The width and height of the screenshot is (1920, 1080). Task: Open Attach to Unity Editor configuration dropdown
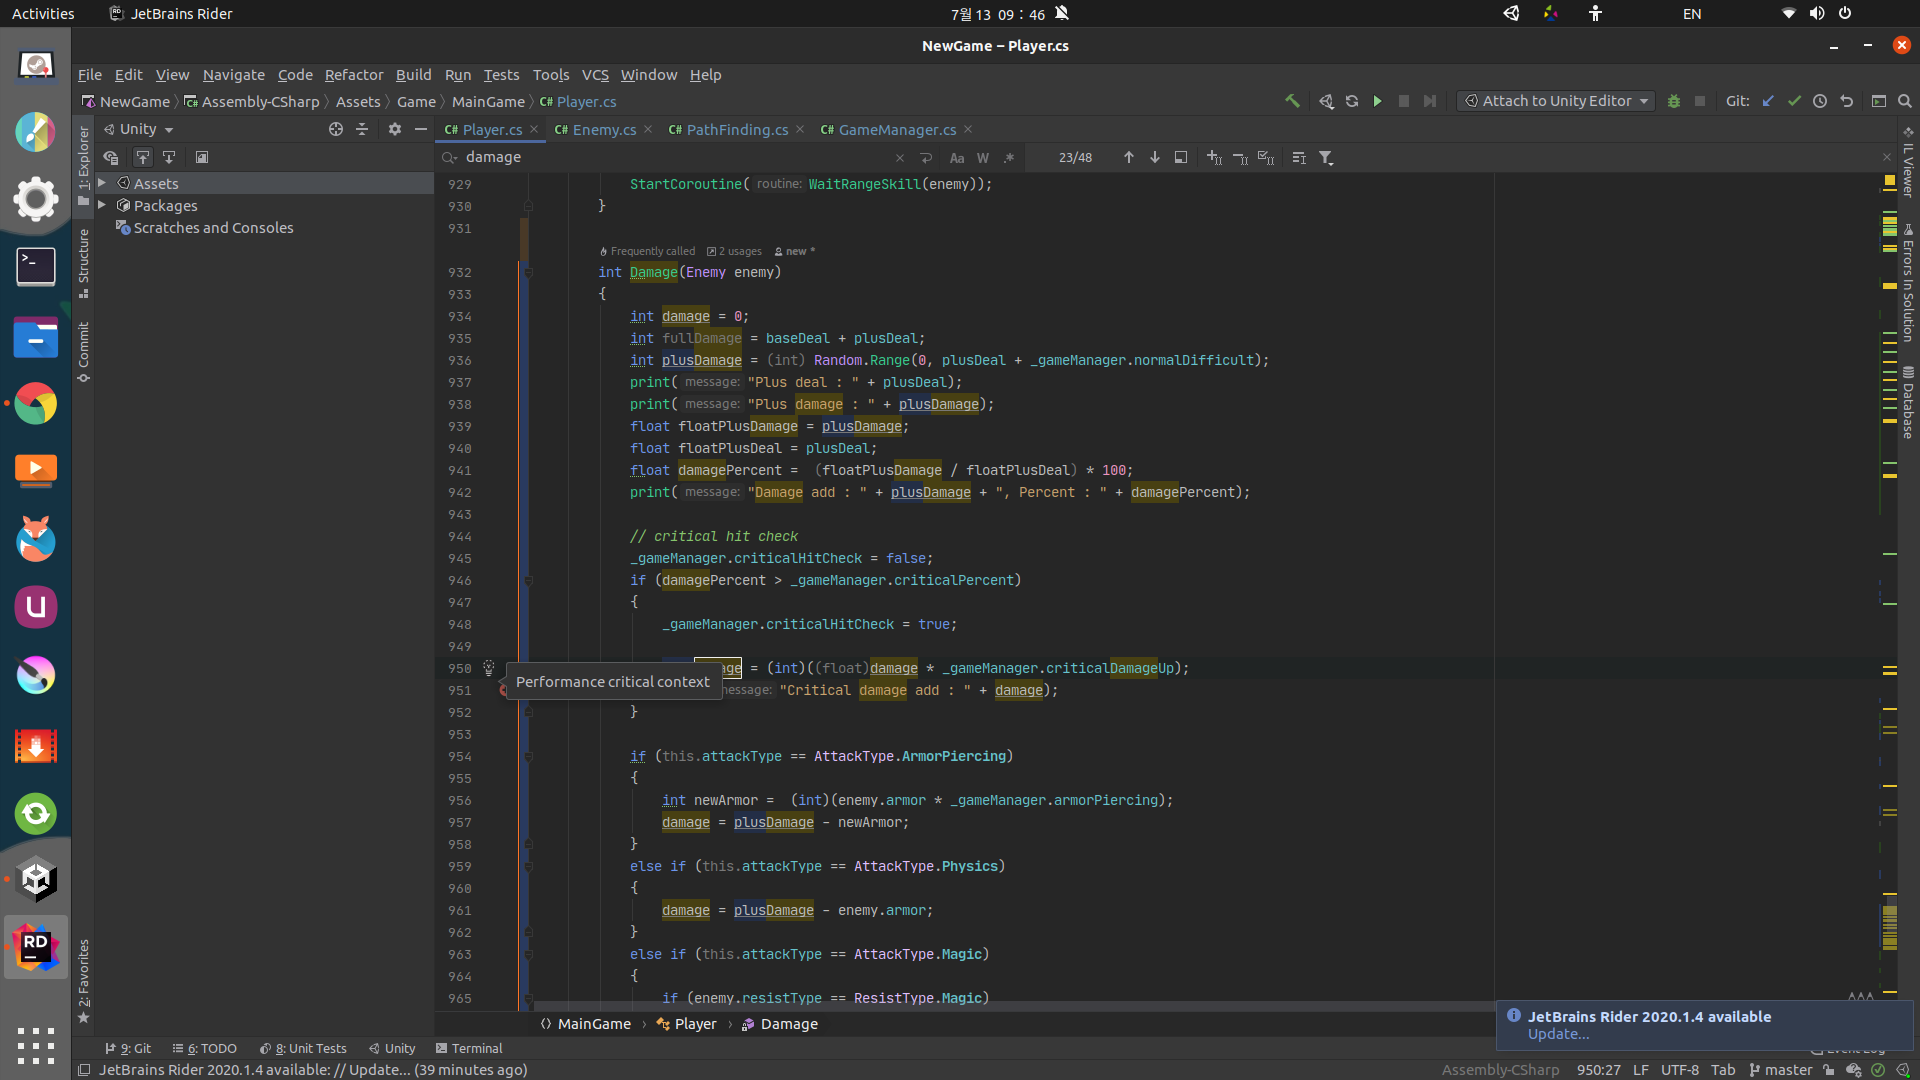(1556, 101)
